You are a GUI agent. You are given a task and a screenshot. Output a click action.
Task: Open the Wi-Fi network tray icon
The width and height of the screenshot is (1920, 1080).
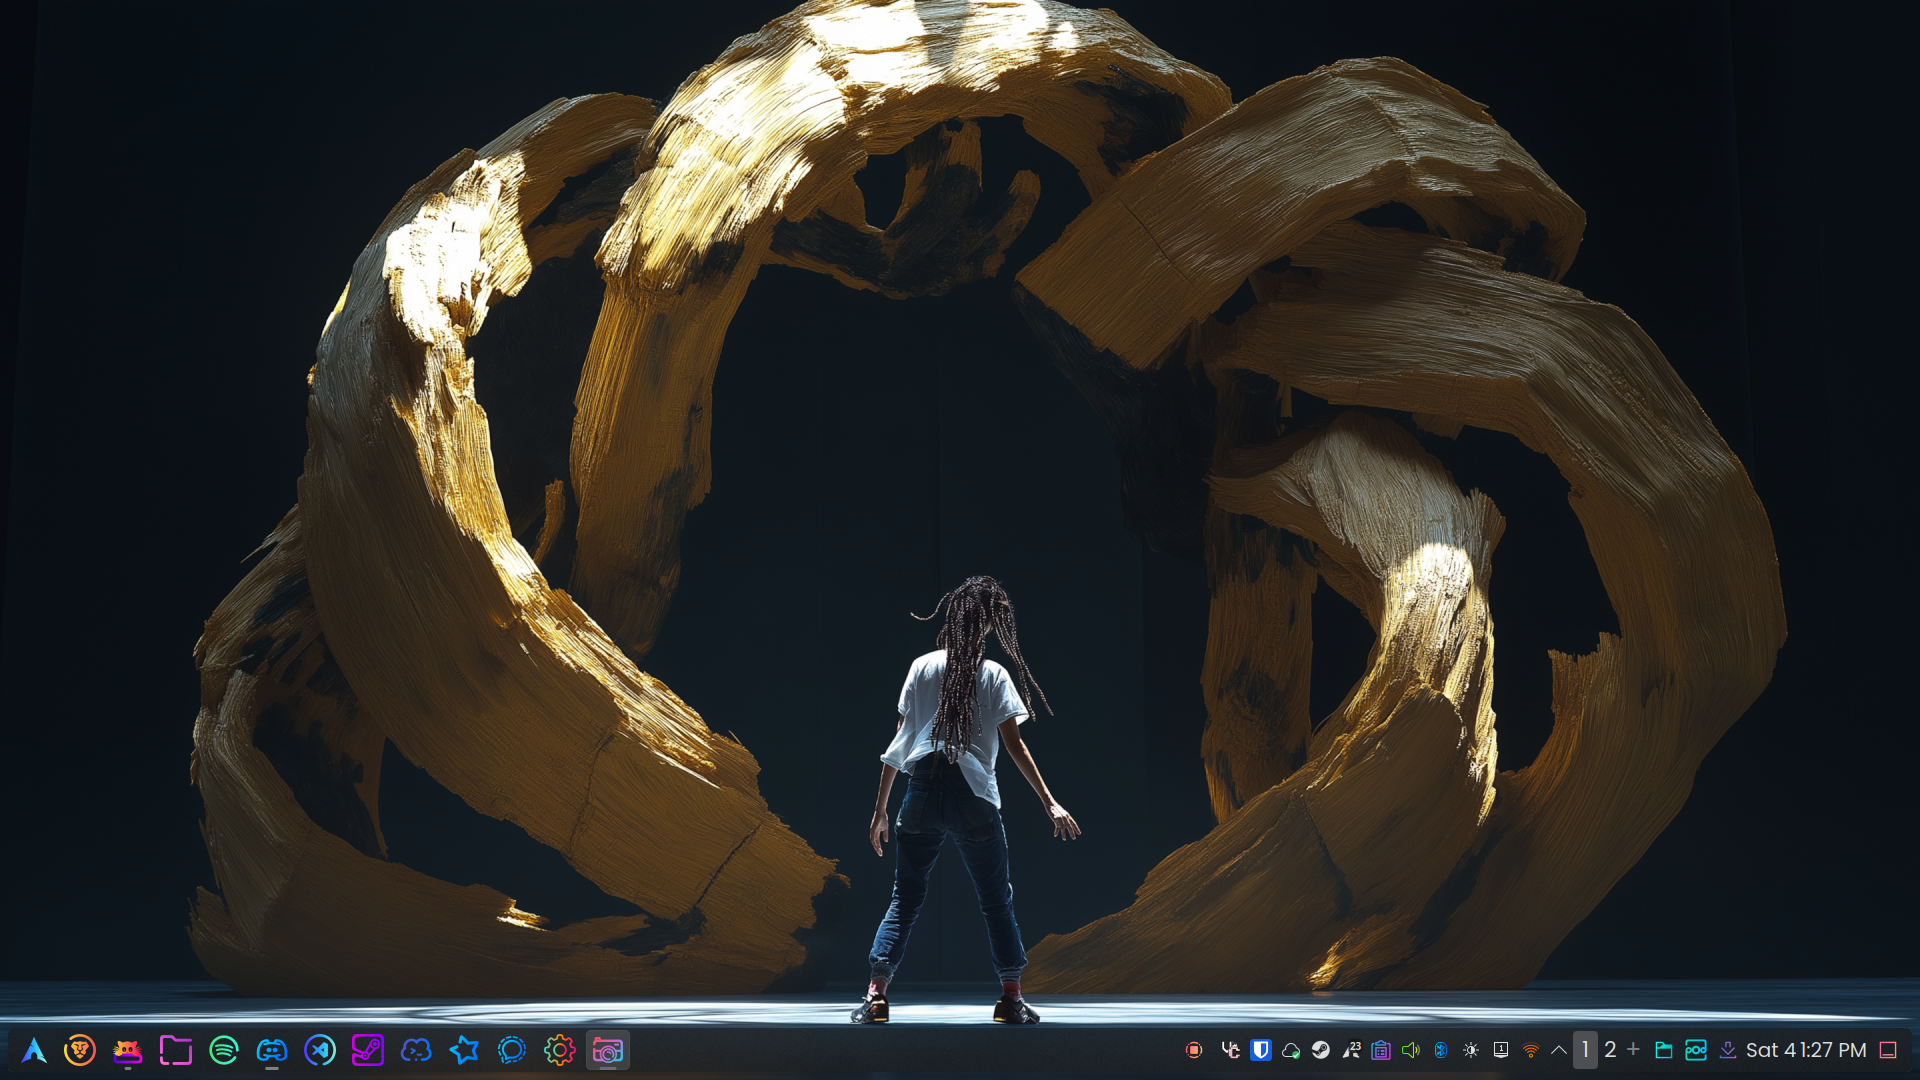(x=1531, y=1050)
